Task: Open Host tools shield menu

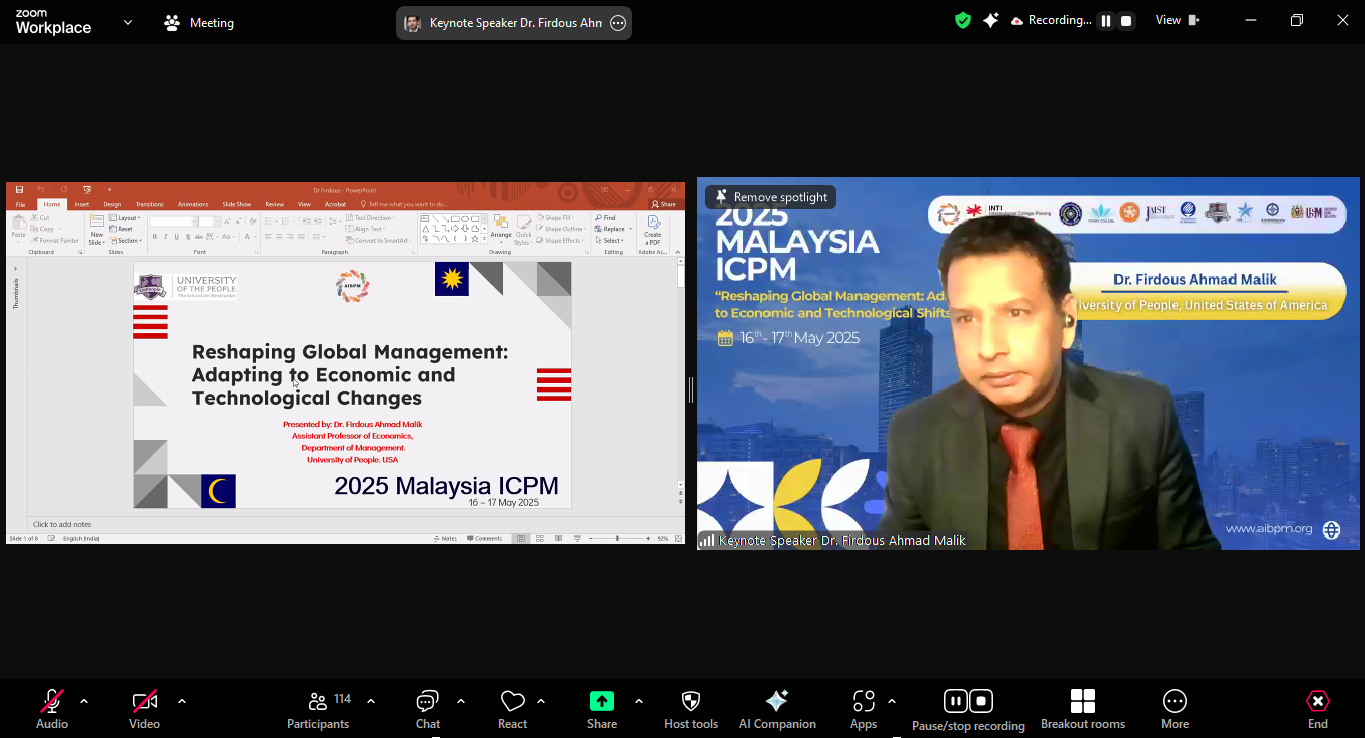Action: coord(691,709)
